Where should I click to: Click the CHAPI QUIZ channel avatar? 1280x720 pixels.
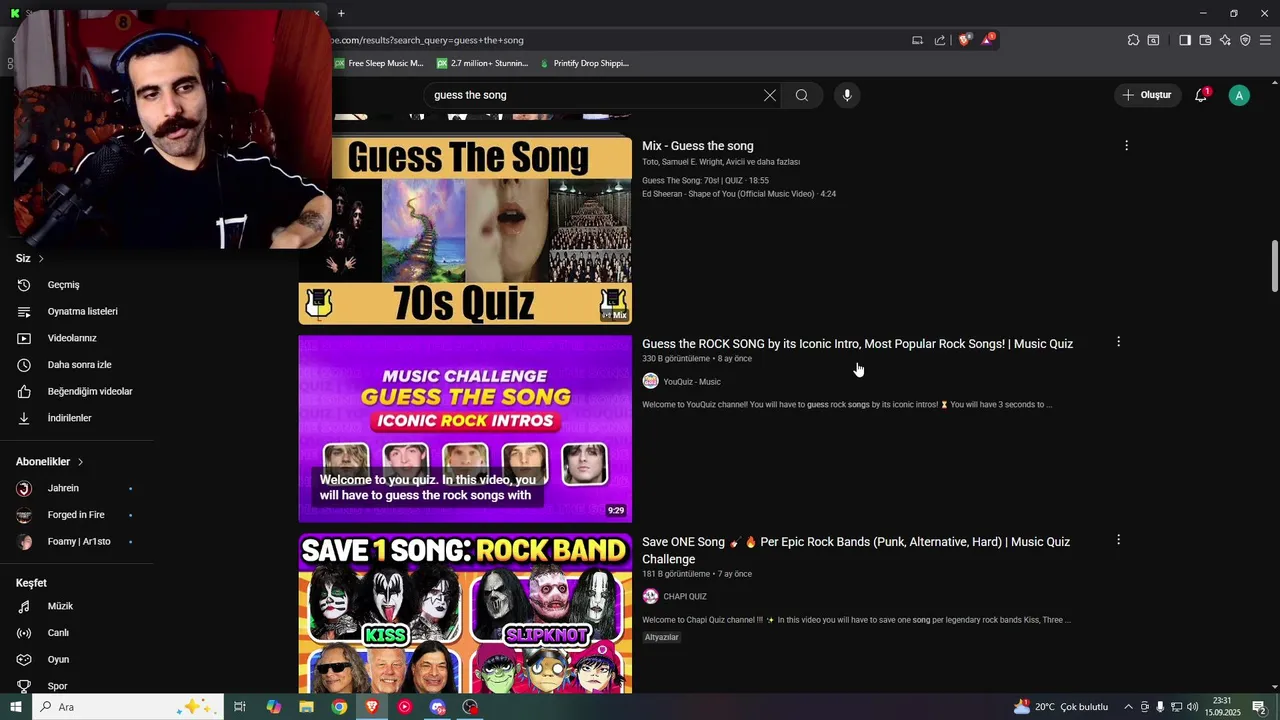click(x=650, y=596)
